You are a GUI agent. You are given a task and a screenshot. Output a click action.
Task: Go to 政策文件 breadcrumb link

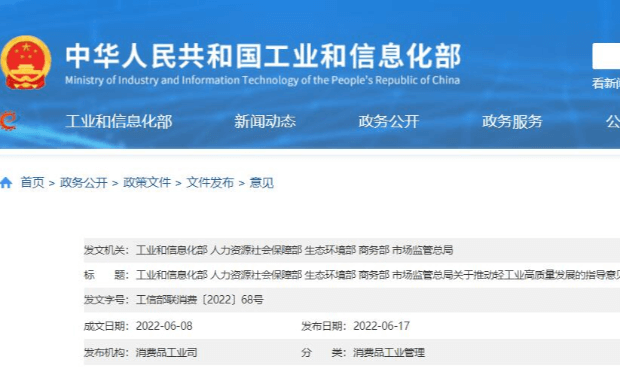[147, 183]
